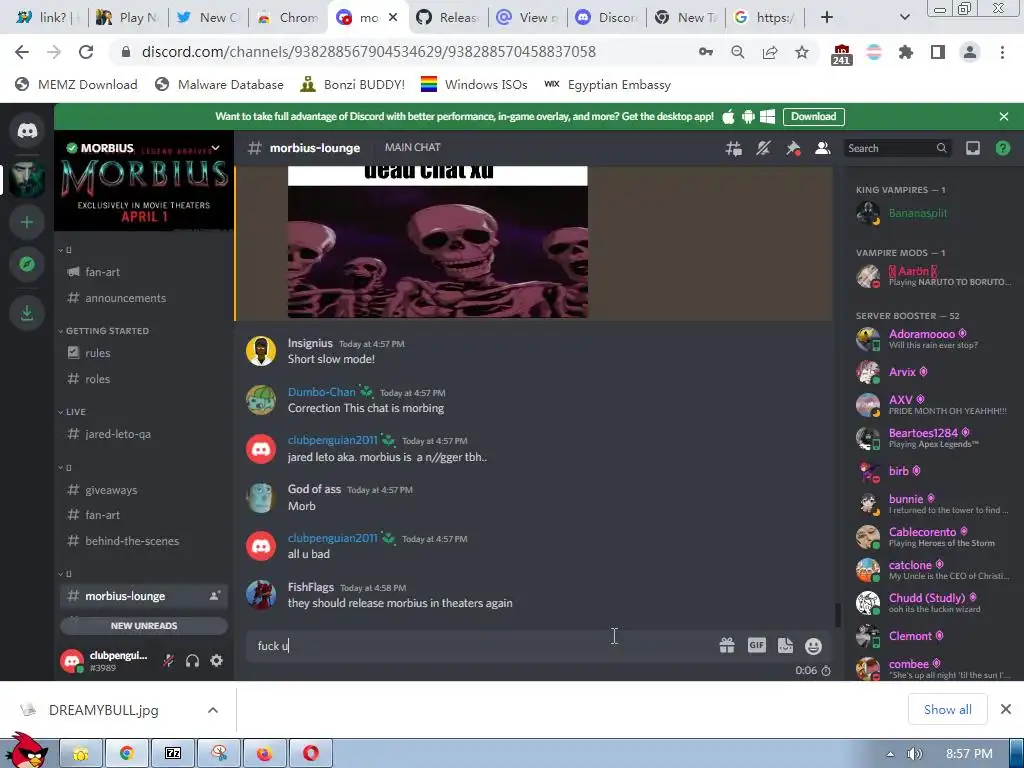Screen dimensions: 1024x768
Task: Open Chrome three-dot menu
Action: [x=1002, y=52]
